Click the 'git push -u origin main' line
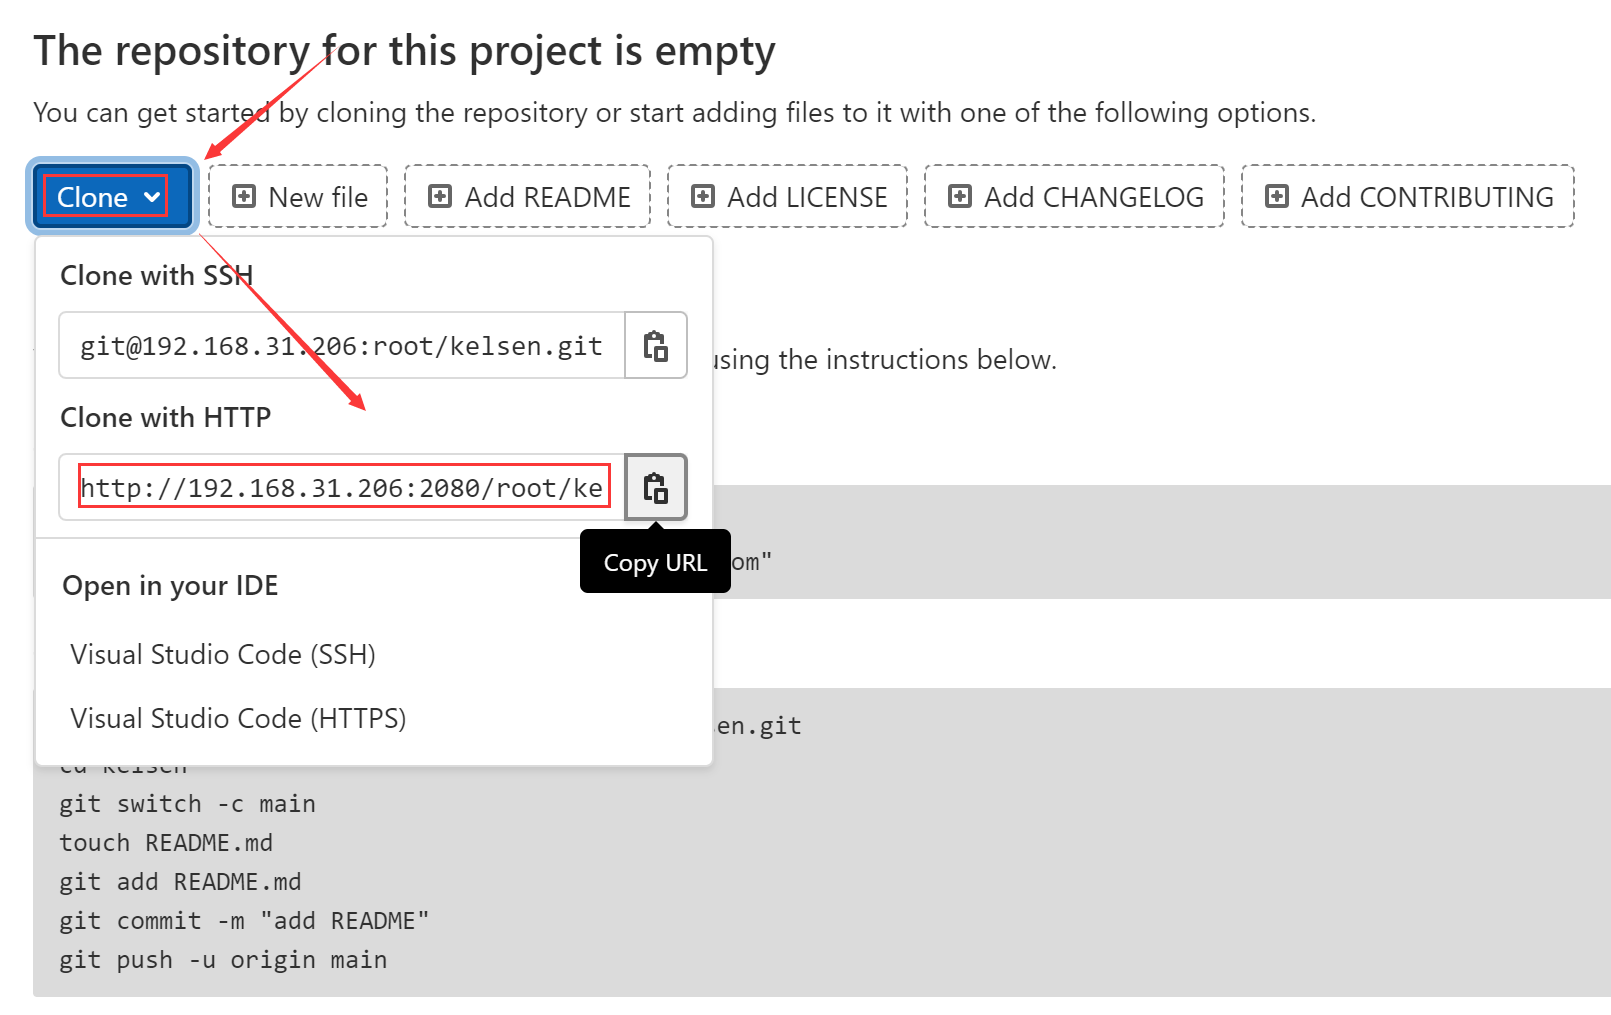The height and width of the screenshot is (1015, 1611). pyautogui.click(x=223, y=960)
